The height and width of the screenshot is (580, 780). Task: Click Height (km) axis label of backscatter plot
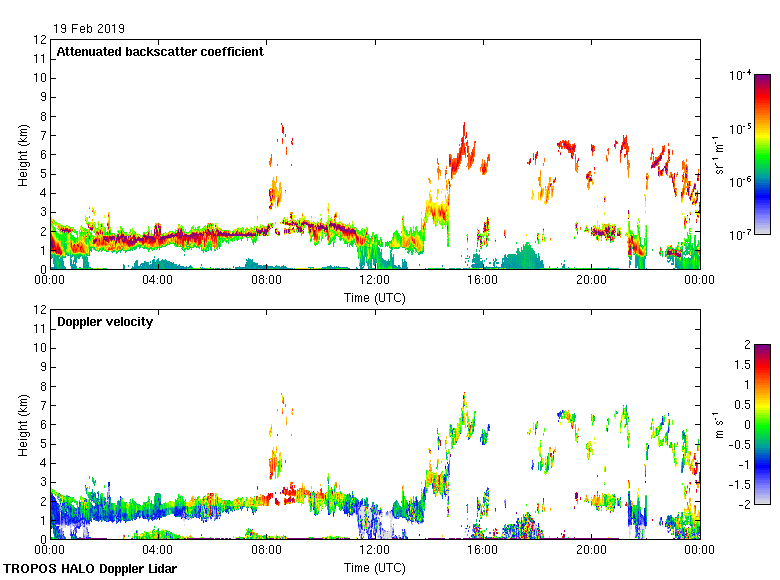click(x=22, y=155)
